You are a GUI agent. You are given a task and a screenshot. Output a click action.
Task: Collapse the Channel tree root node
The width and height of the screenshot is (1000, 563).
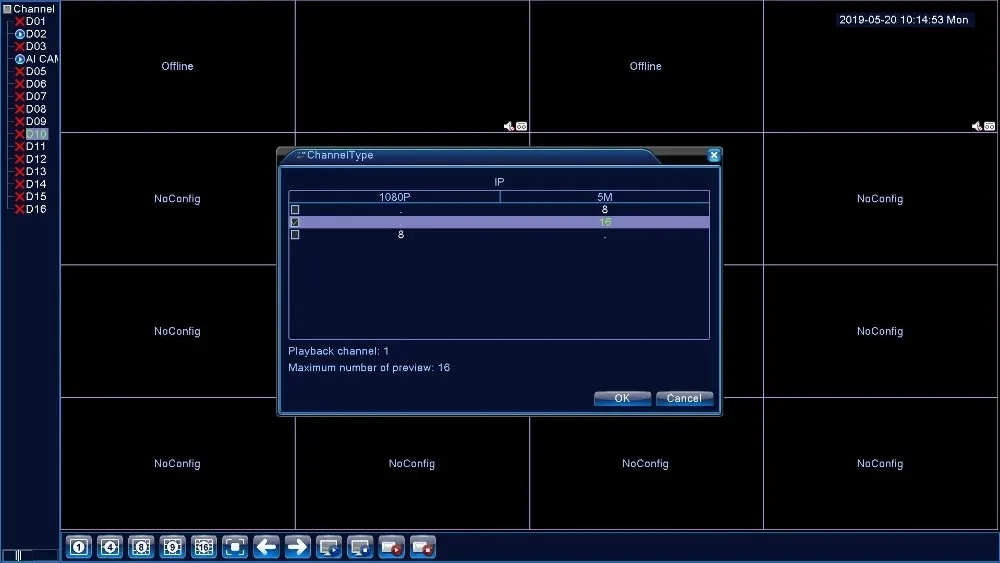[6, 9]
